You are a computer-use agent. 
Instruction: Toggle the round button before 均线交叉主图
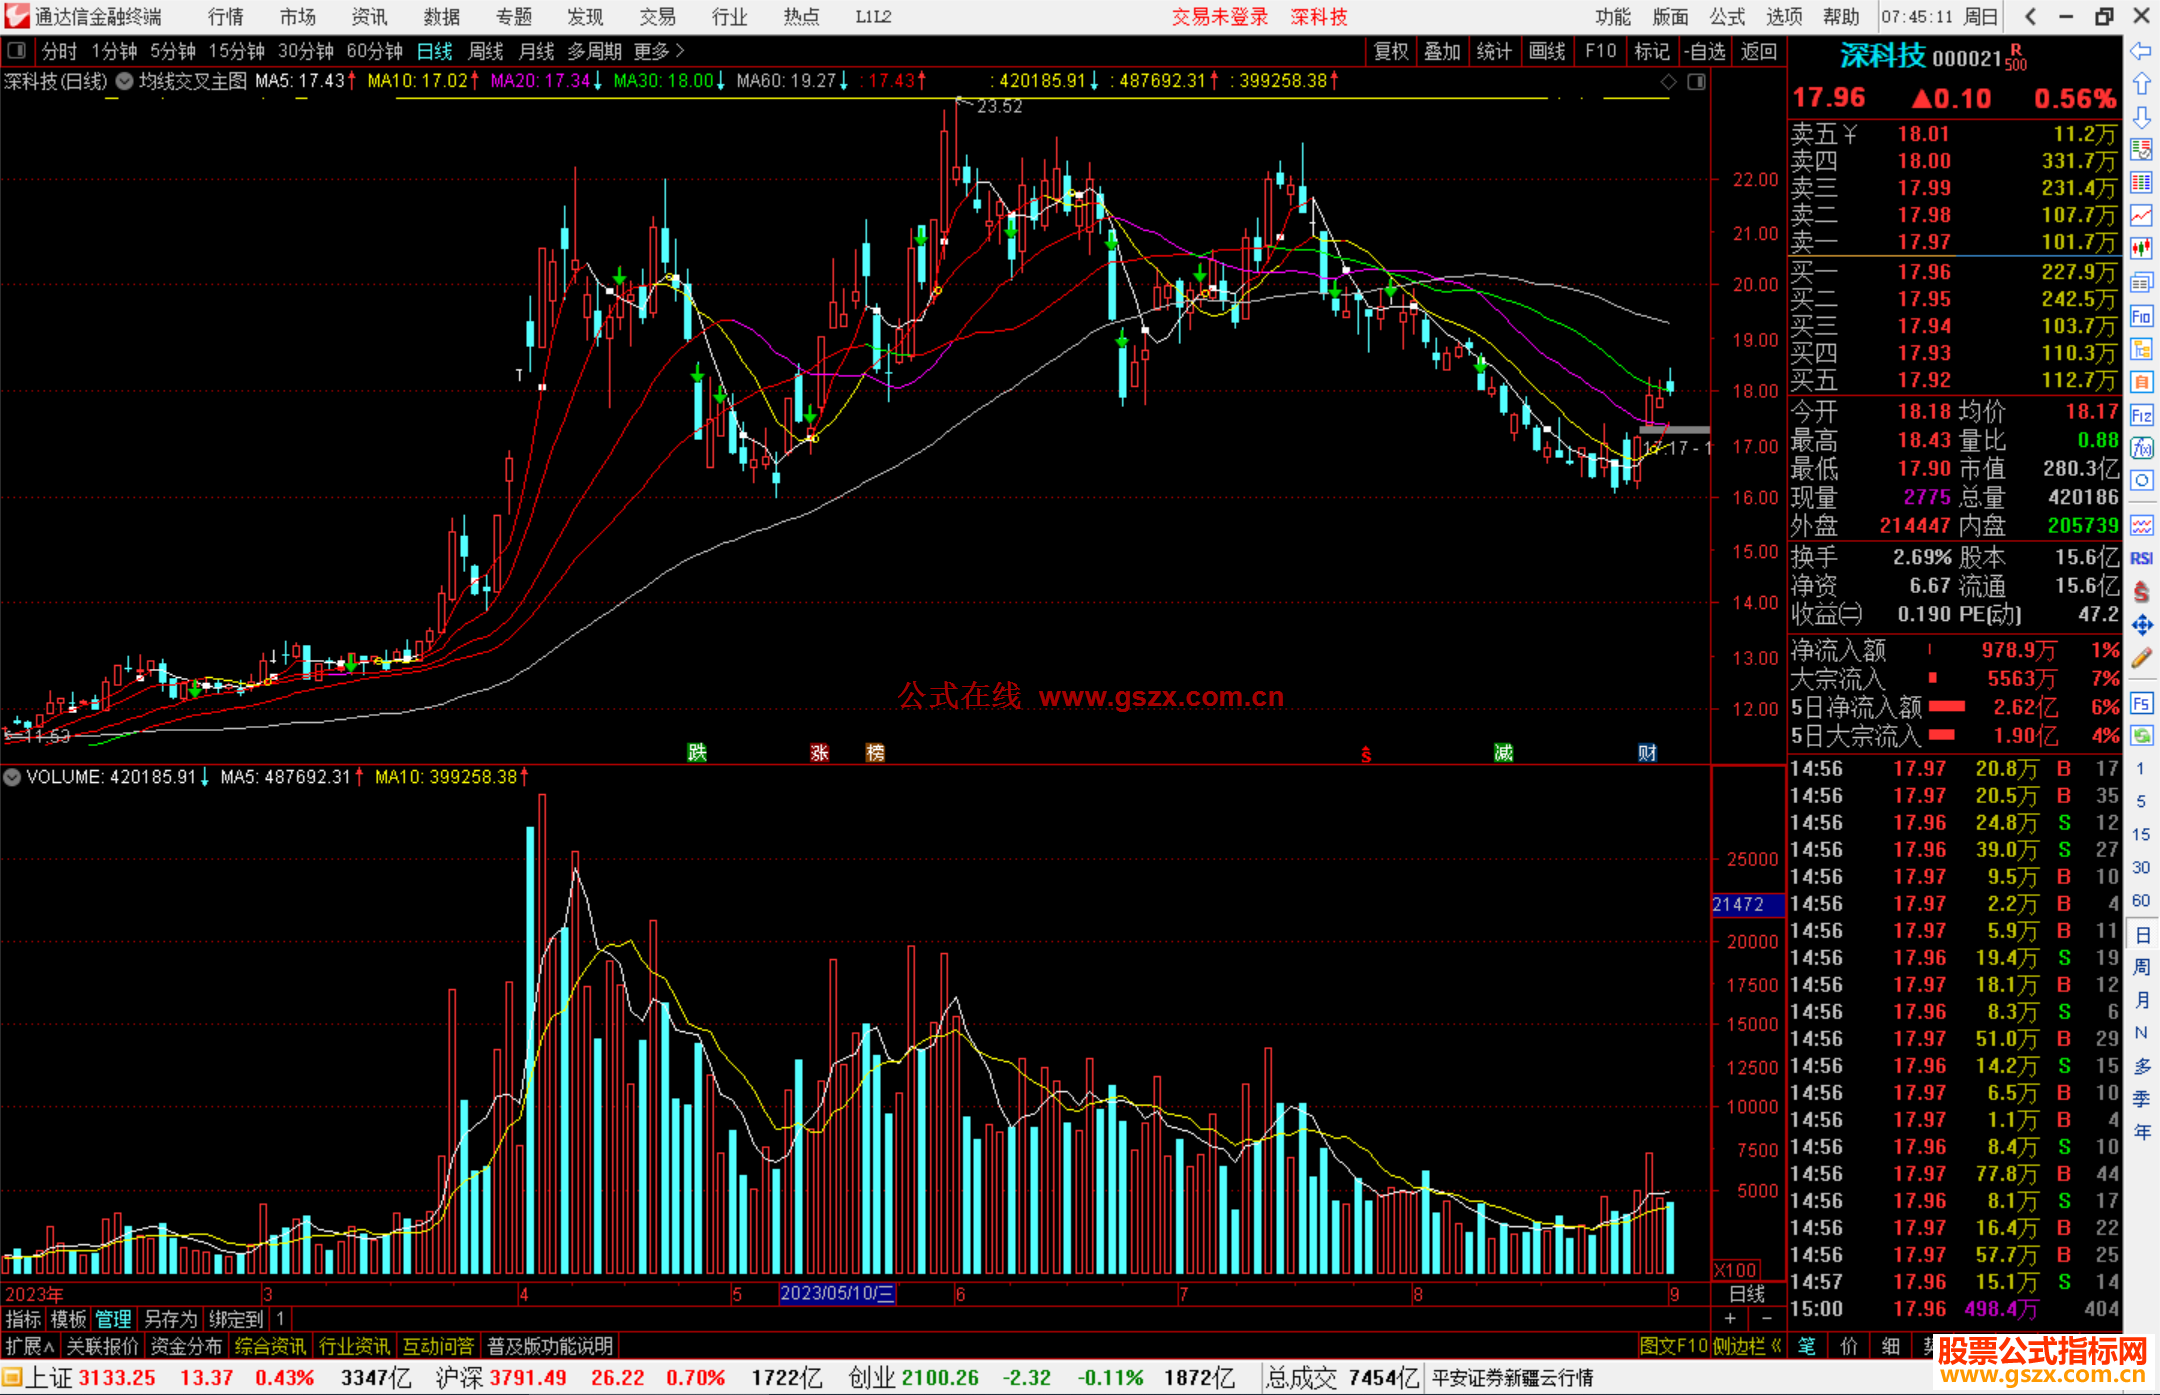pos(125,81)
